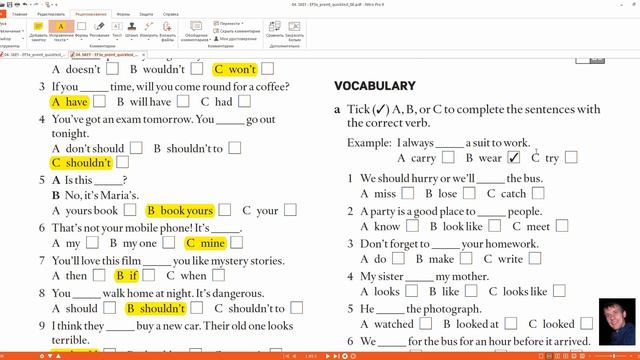
Task: Choose the Shapes annotation tool
Action: click(x=82, y=26)
